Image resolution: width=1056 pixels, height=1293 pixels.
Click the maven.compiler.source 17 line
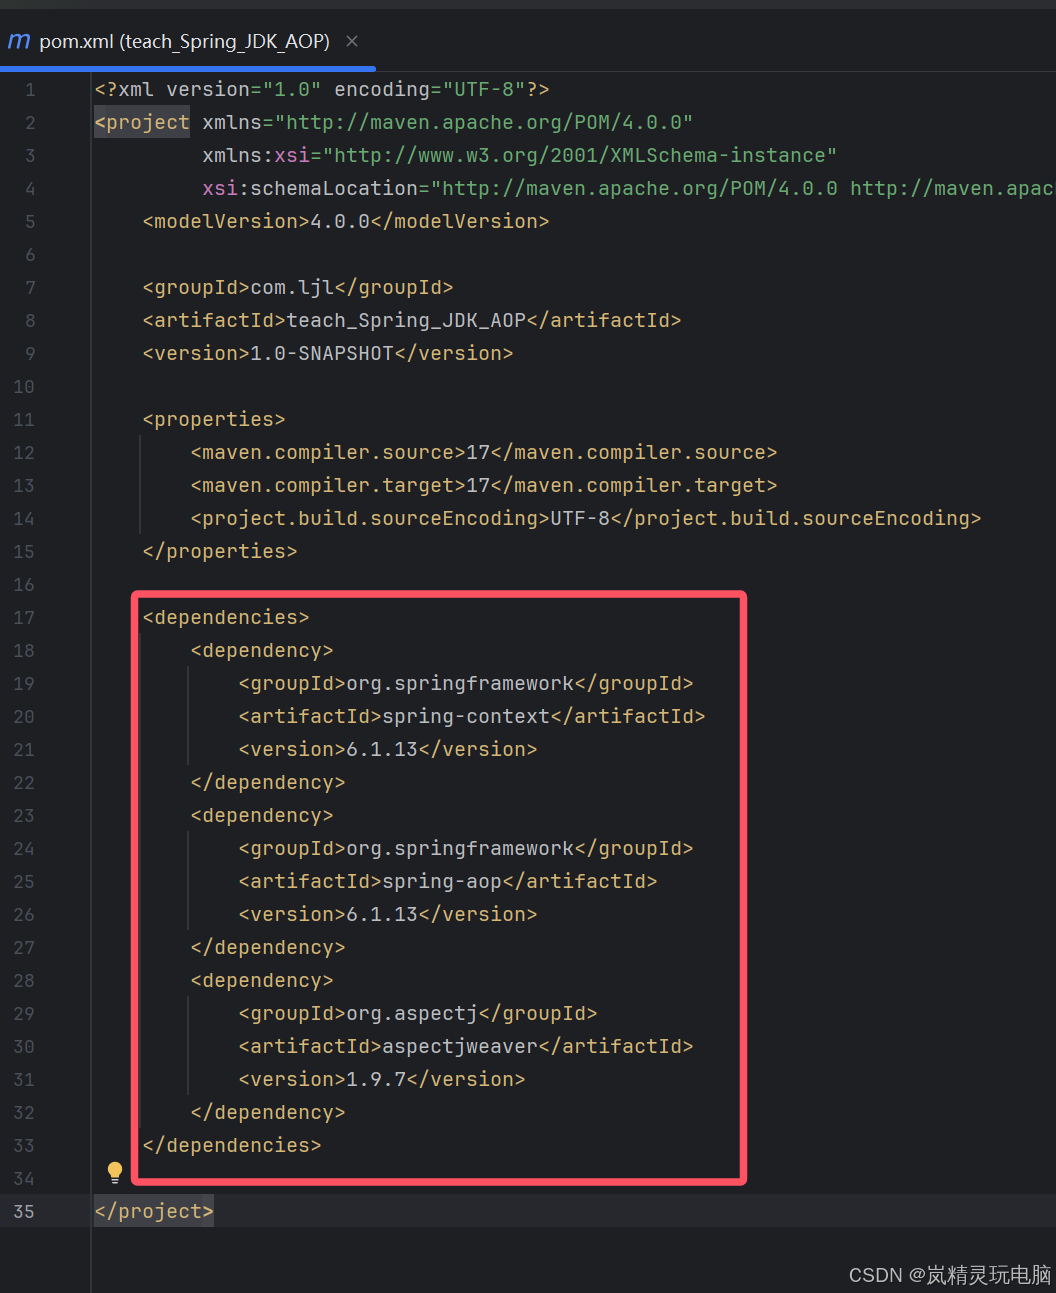(x=484, y=452)
